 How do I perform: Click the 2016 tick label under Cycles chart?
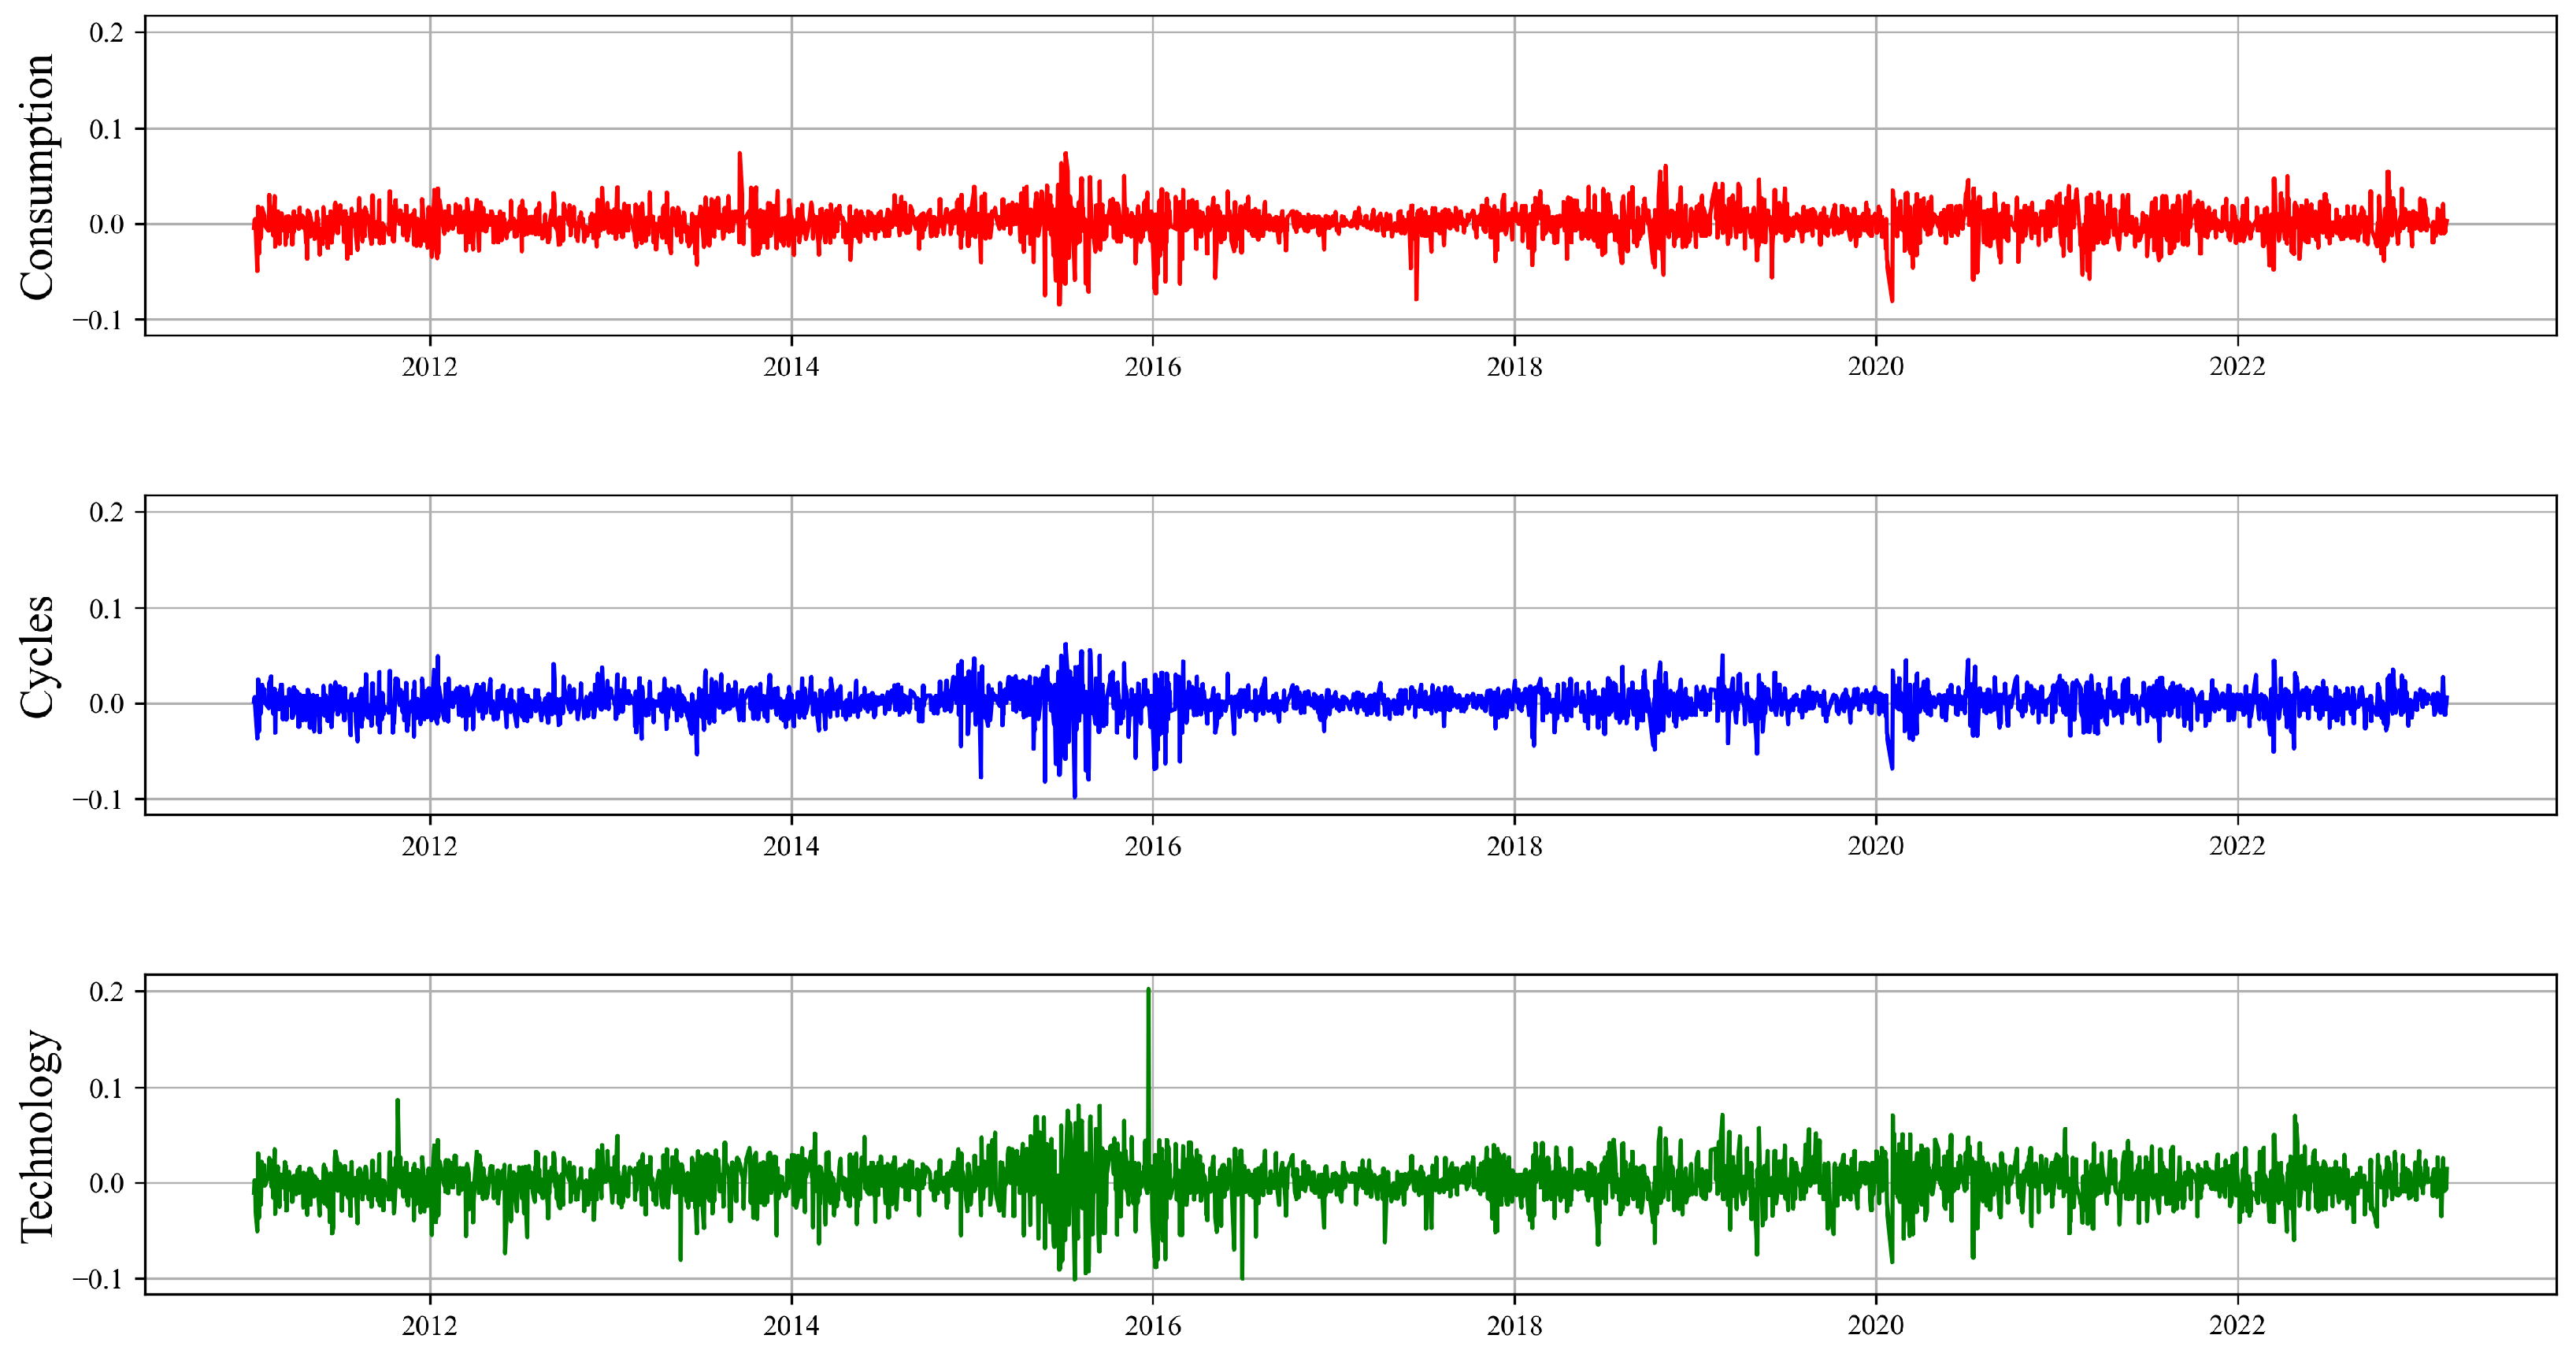click(x=1152, y=847)
